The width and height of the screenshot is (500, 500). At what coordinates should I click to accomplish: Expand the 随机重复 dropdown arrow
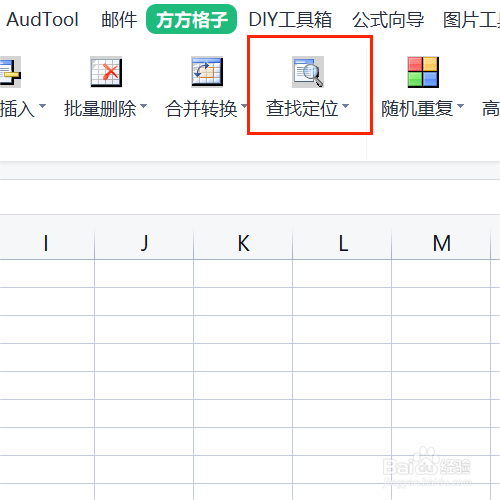(x=460, y=106)
